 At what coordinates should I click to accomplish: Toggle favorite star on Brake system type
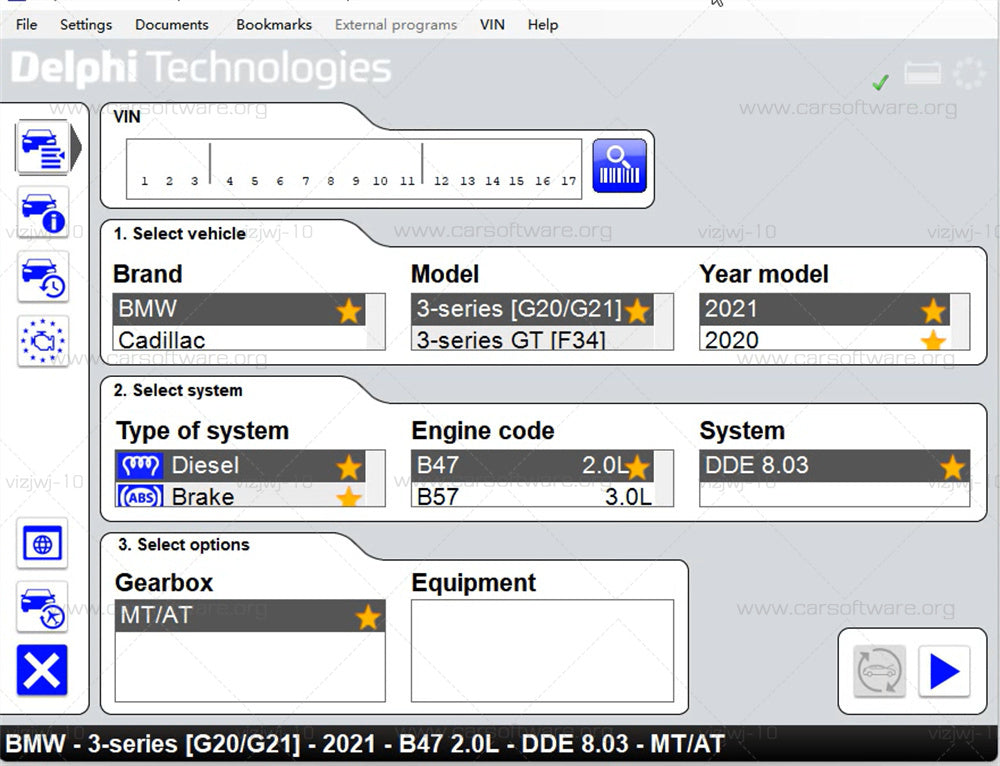click(349, 496)
